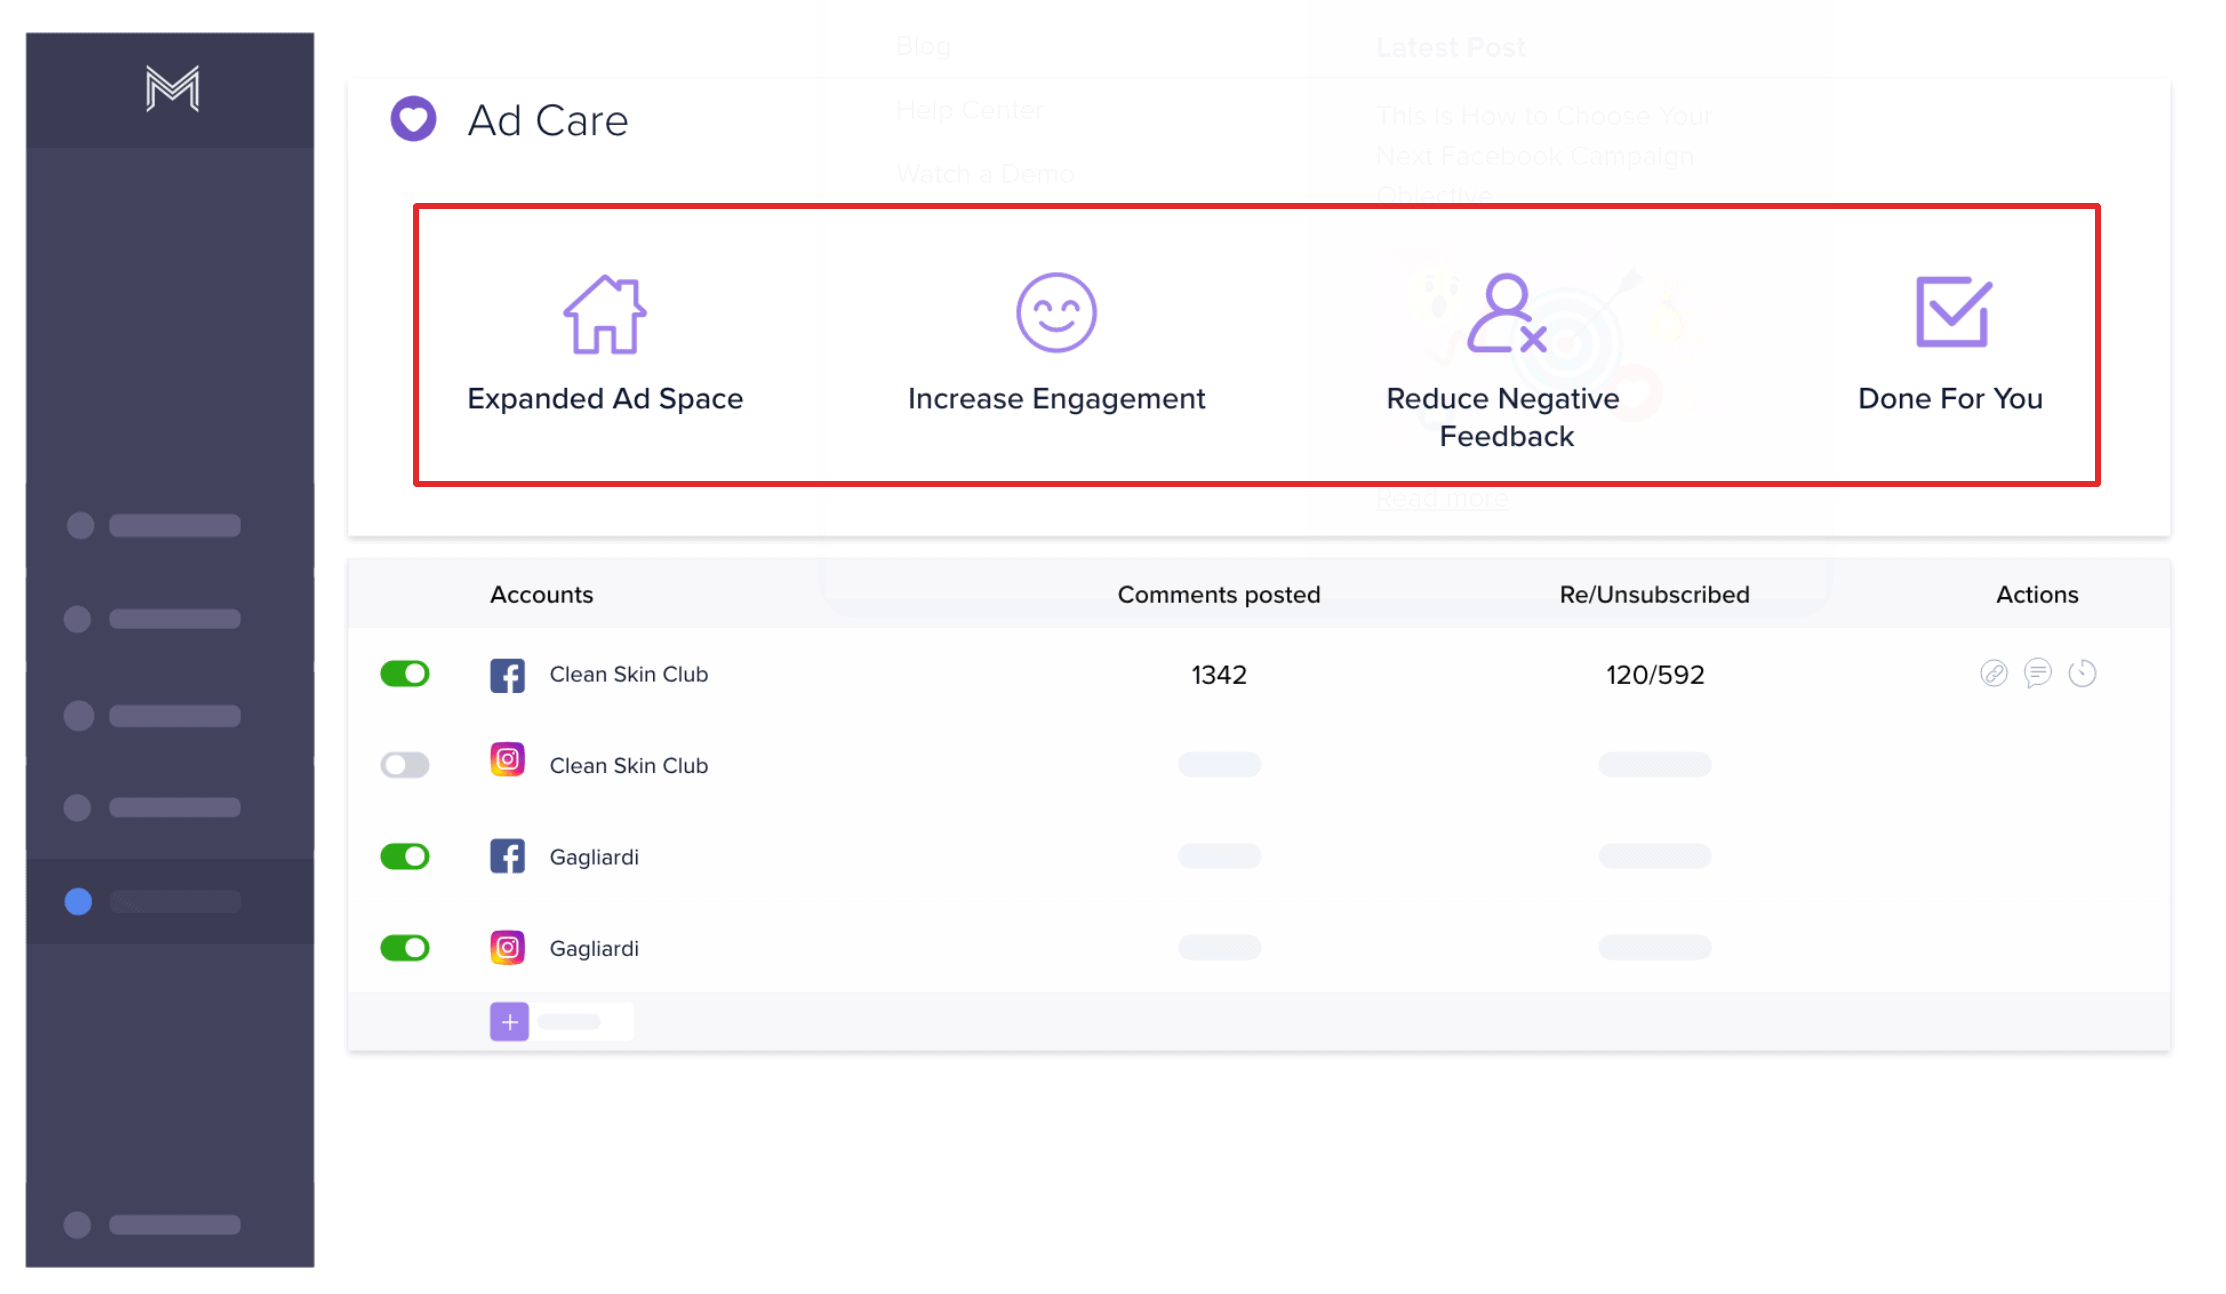Click the Expanded Ad Space house icon
2226x1294 pixels.
click(x=604, y=314)
